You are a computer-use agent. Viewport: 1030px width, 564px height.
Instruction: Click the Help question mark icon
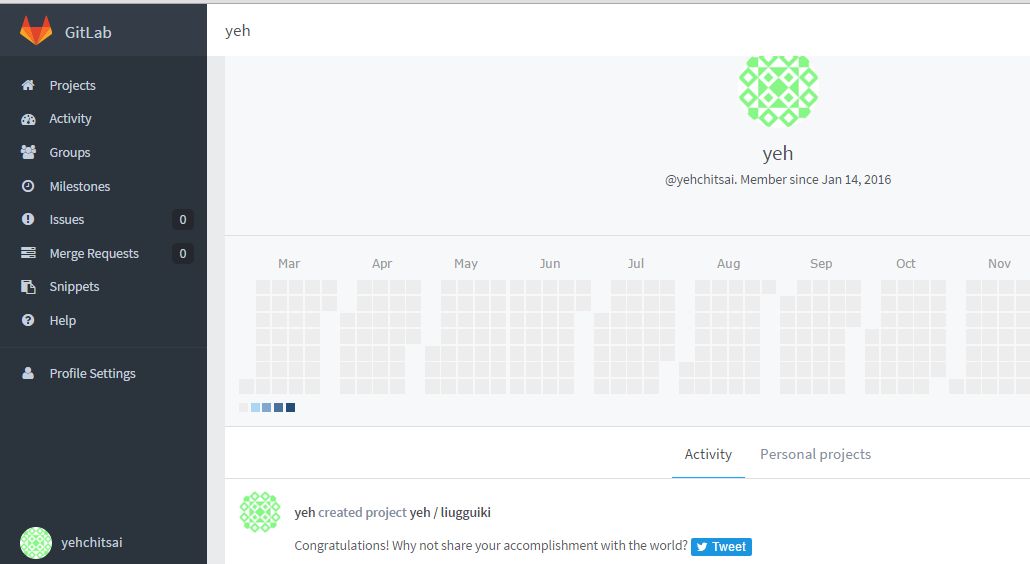tap(28, 321)
